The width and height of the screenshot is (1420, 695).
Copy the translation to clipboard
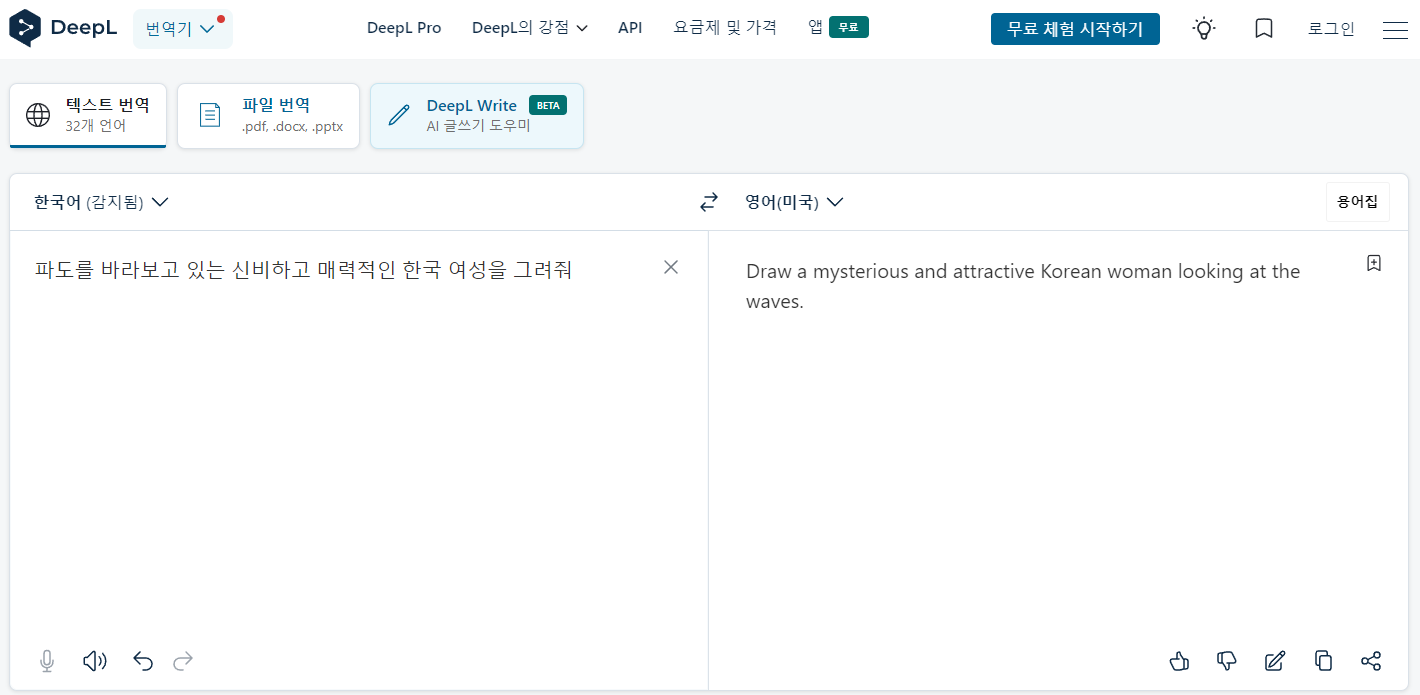point(1323,661)
